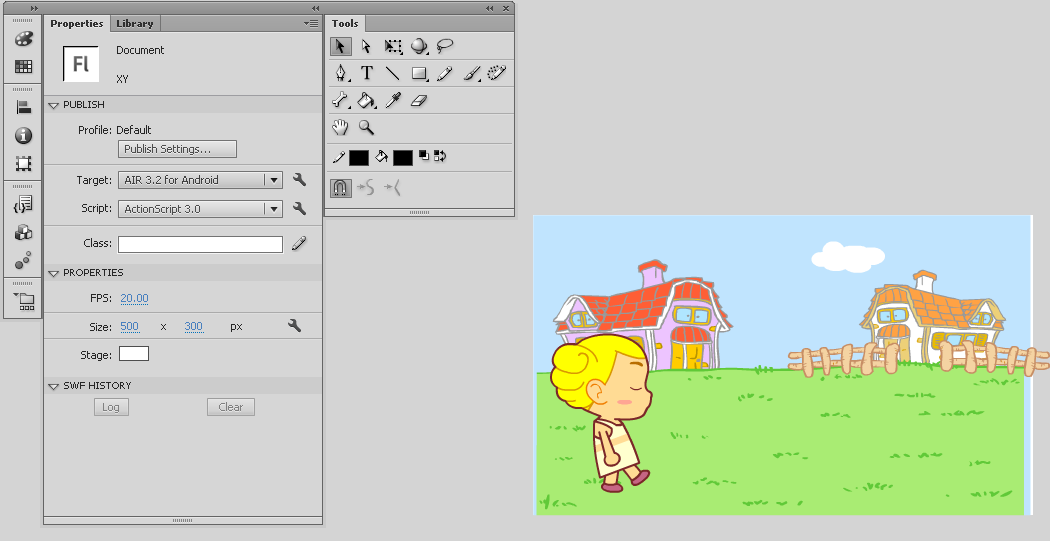Select the Eyedropper tool

393,100
